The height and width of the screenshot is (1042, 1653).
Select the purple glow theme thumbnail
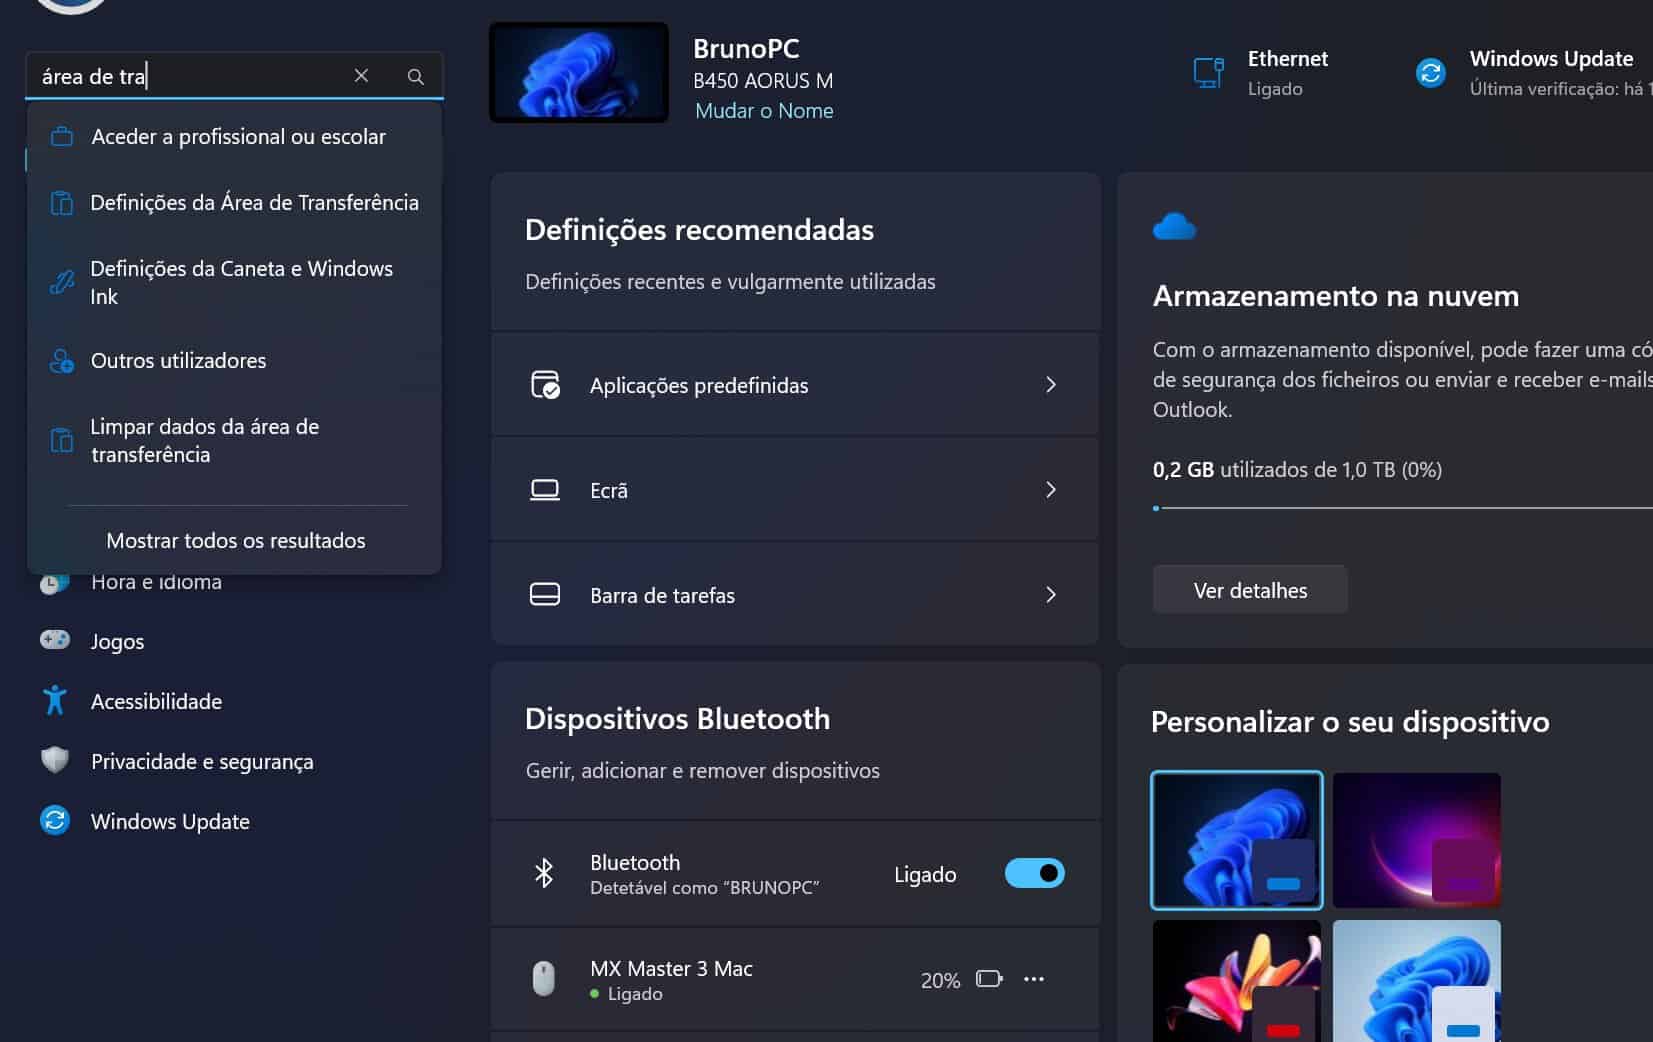(x=1417, y=840)
